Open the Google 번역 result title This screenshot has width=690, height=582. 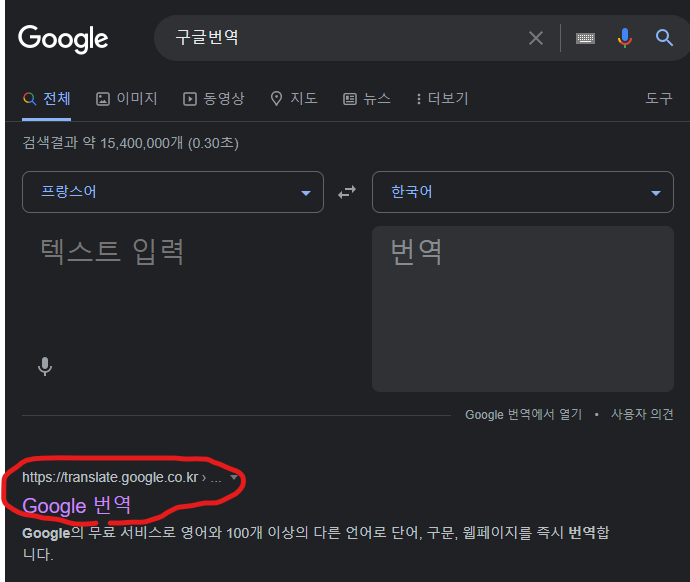pos(77,505)
